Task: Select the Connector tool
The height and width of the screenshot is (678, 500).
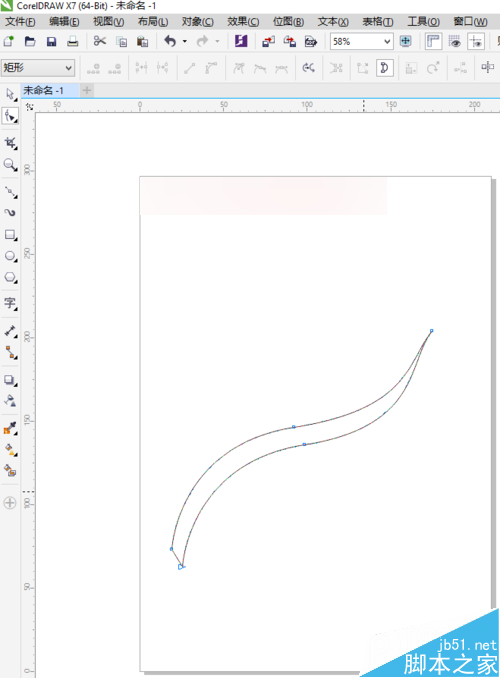Action: (x=10, y=352)
